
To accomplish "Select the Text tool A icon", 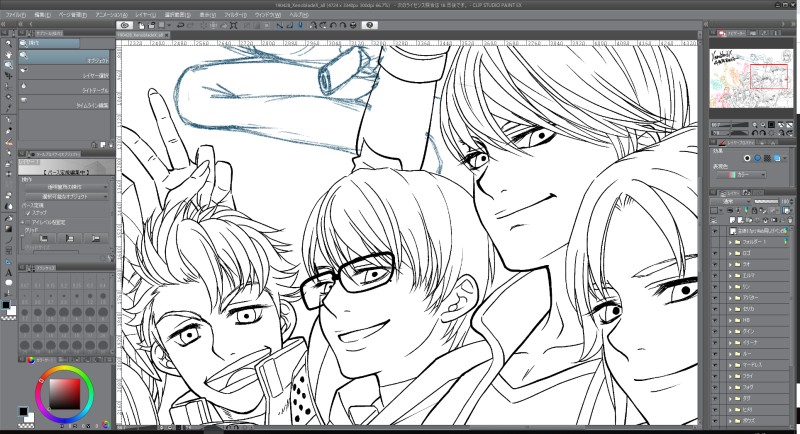I will (8, 273).
